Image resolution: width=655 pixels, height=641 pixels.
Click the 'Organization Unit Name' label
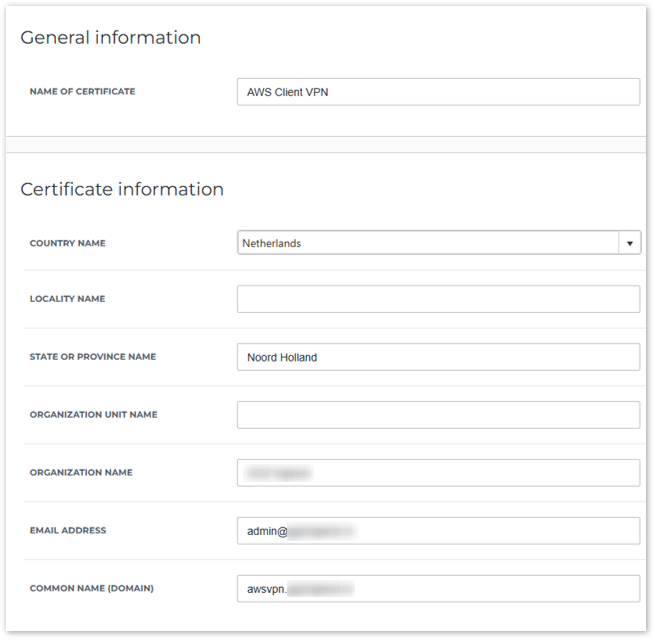pos(93,415)
